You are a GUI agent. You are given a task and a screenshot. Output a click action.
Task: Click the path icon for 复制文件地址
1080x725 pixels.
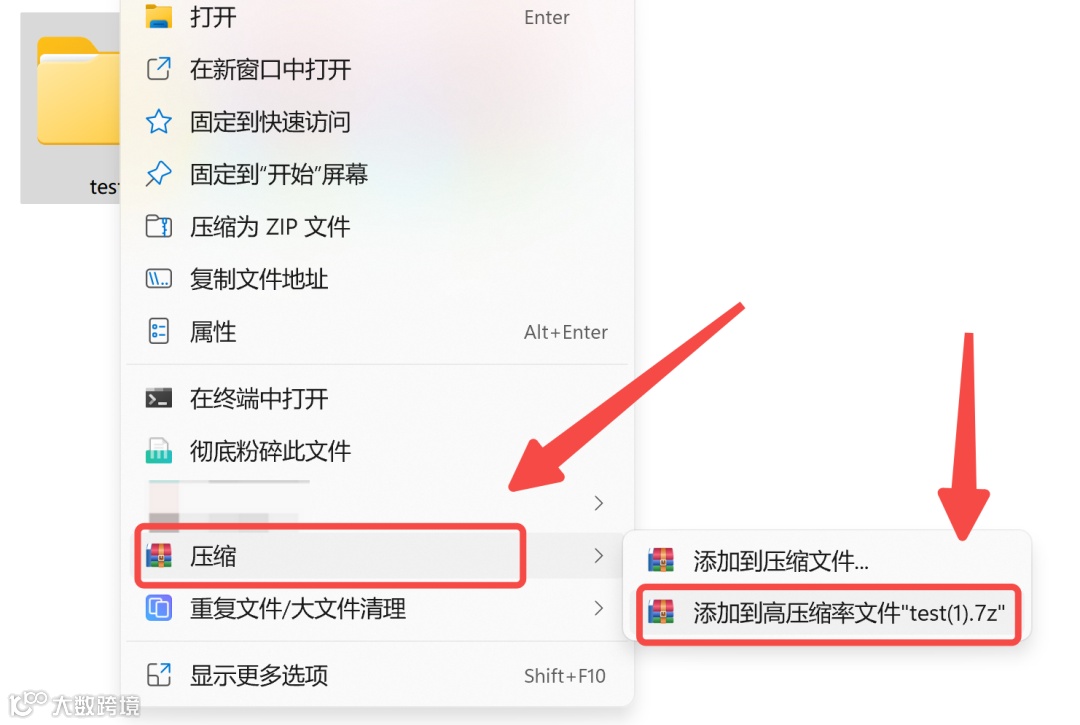point(158,279)
